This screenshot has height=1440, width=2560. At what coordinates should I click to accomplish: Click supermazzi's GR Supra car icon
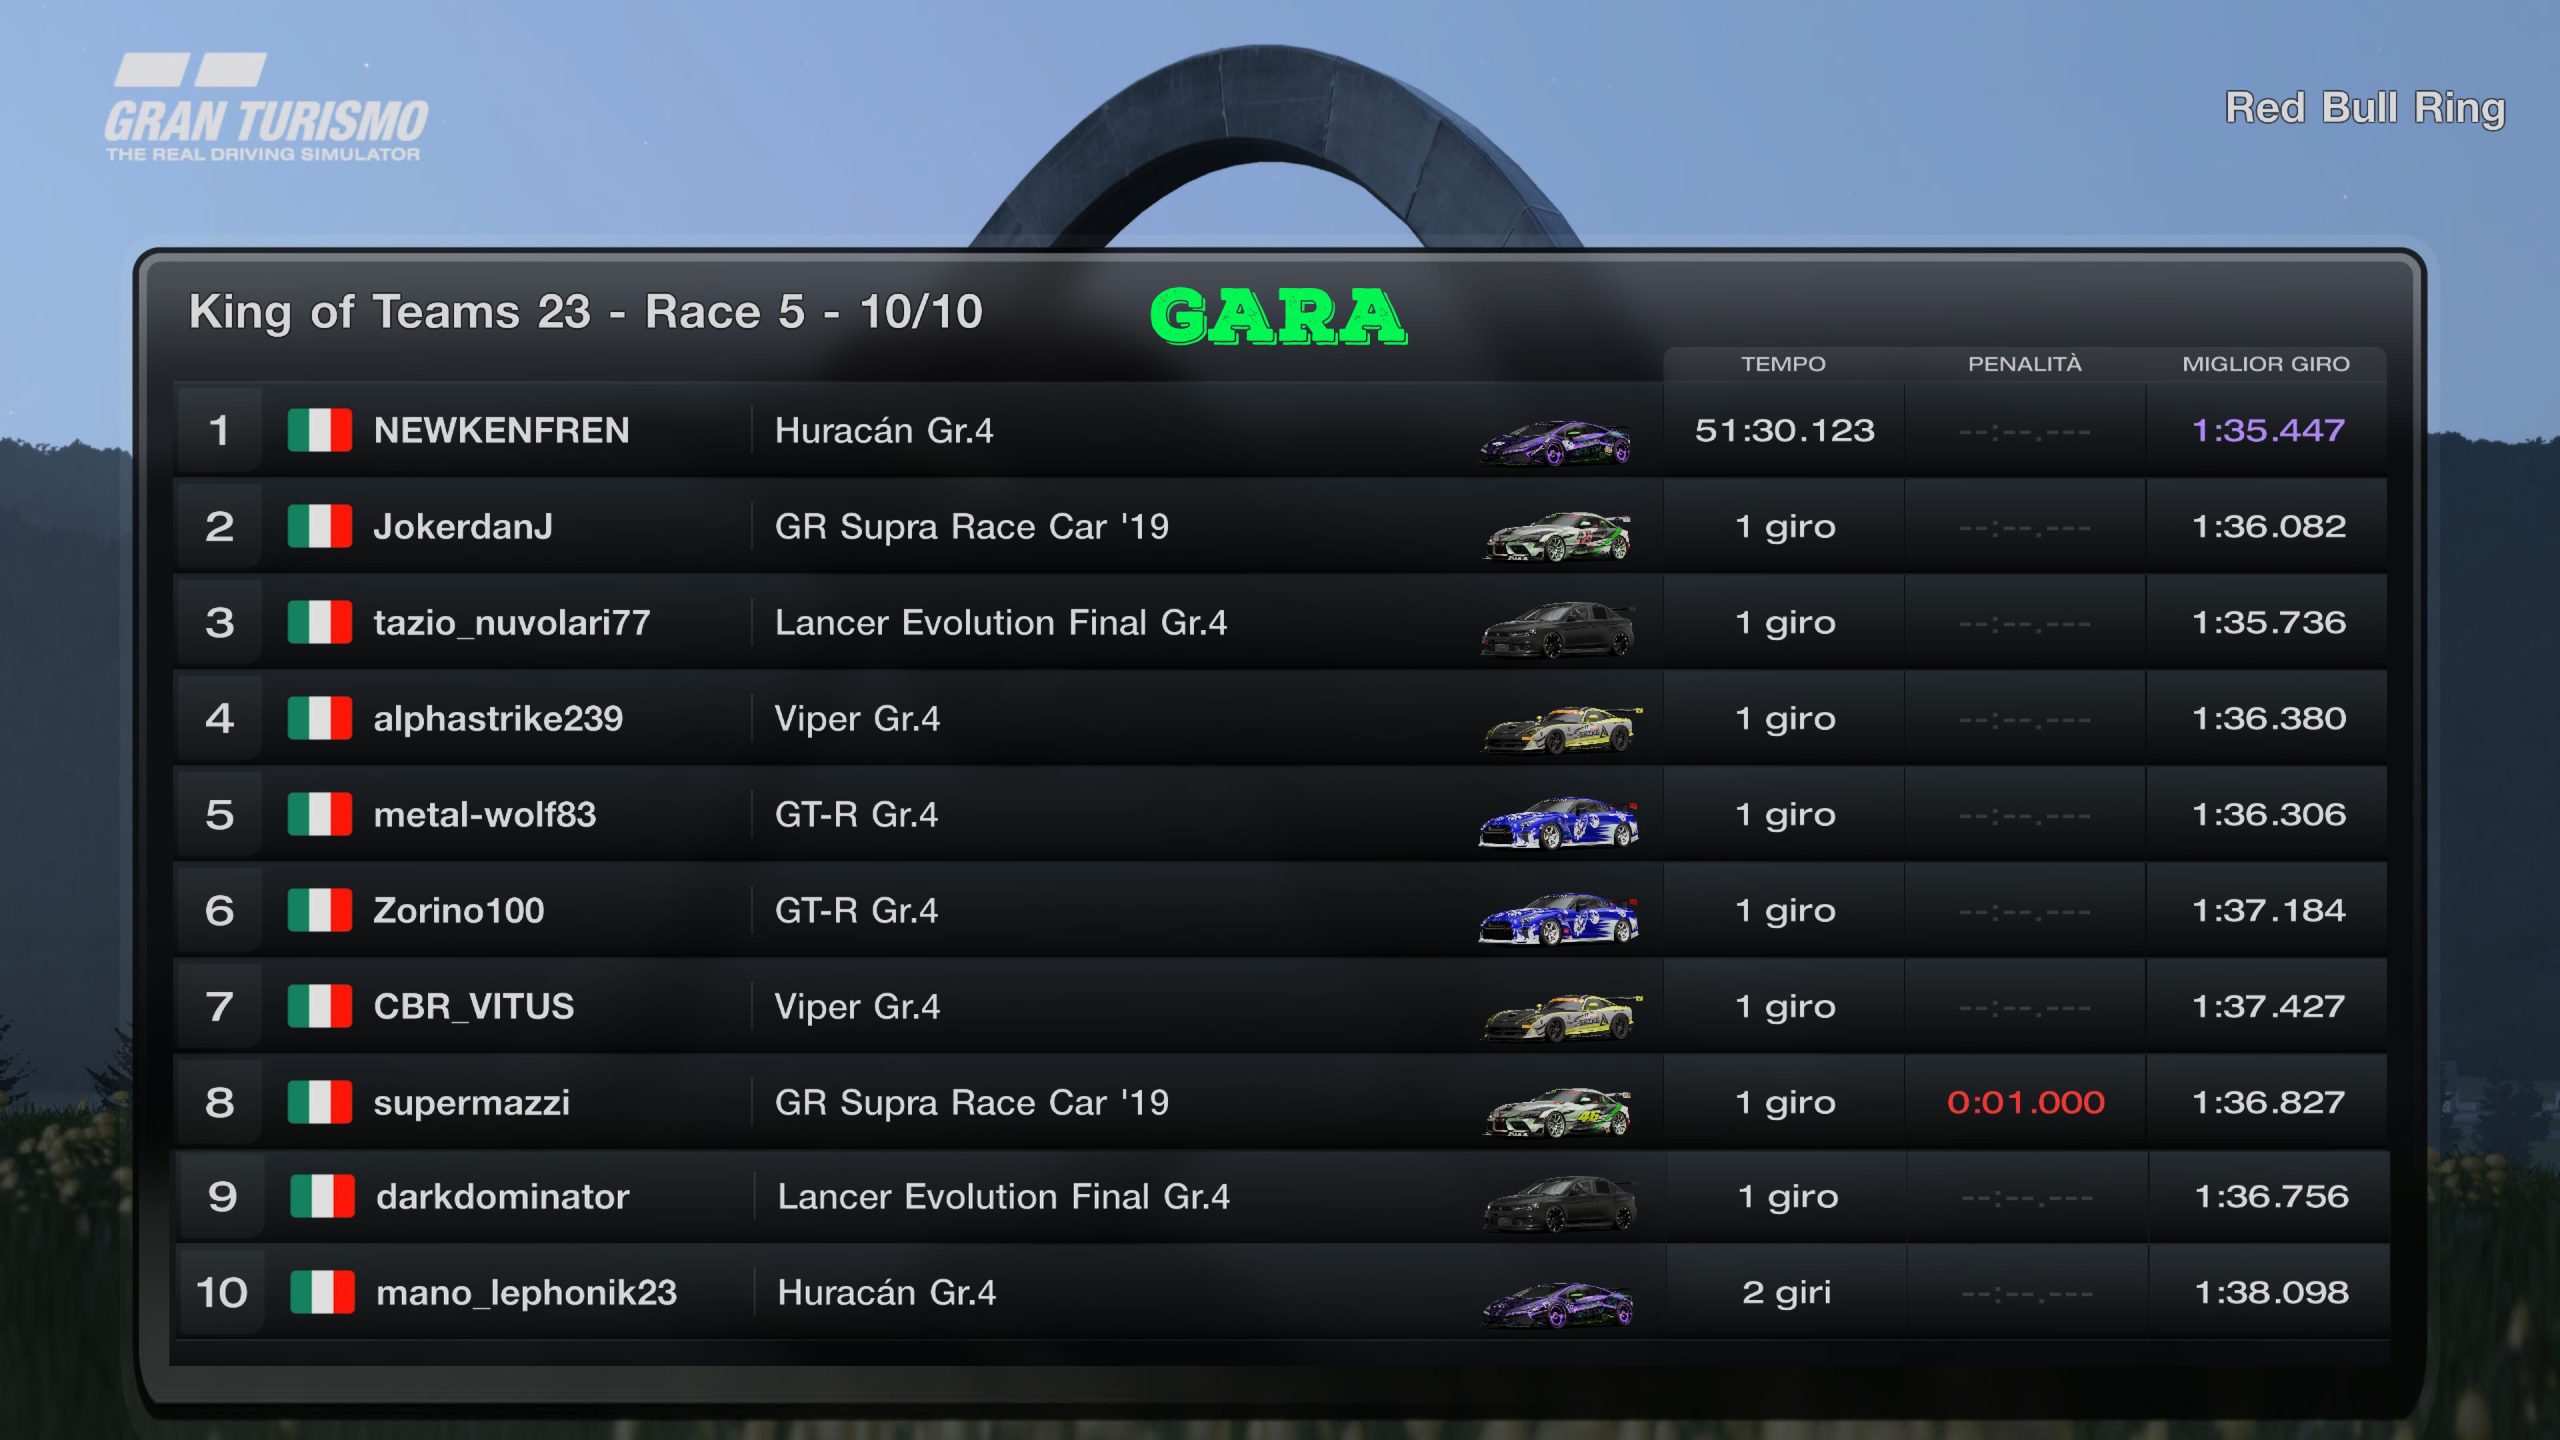click(x=1557, y=1111)
